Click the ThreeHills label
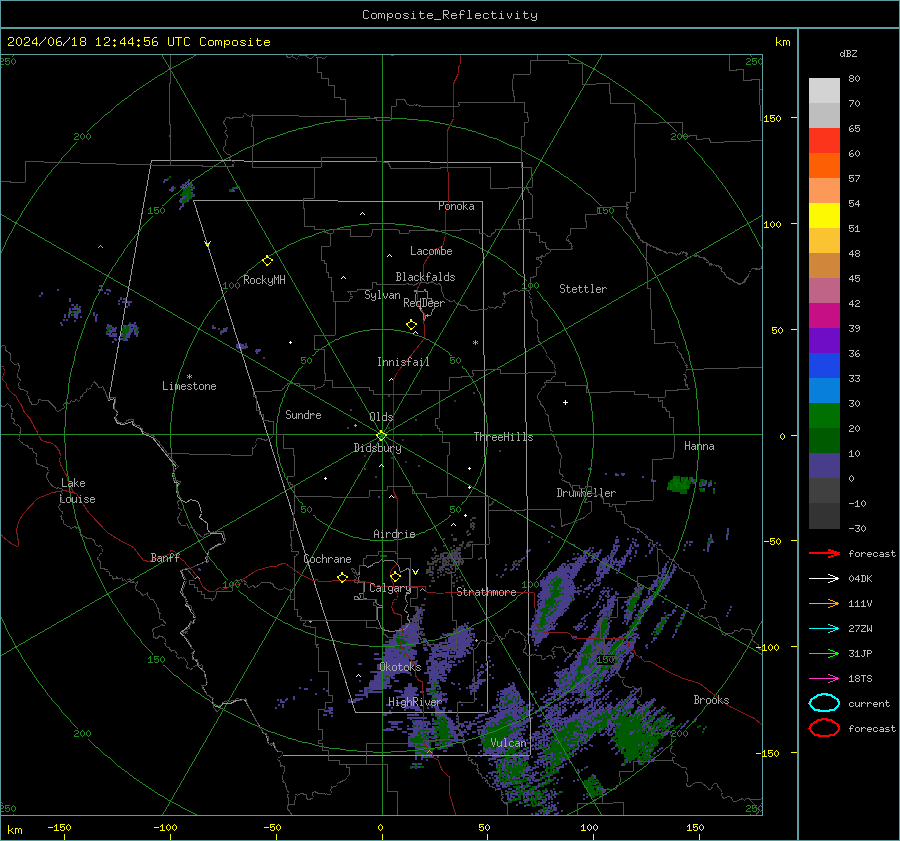Image resolution: width=900 pixels, height=841 pixels. tap(503, 437)
